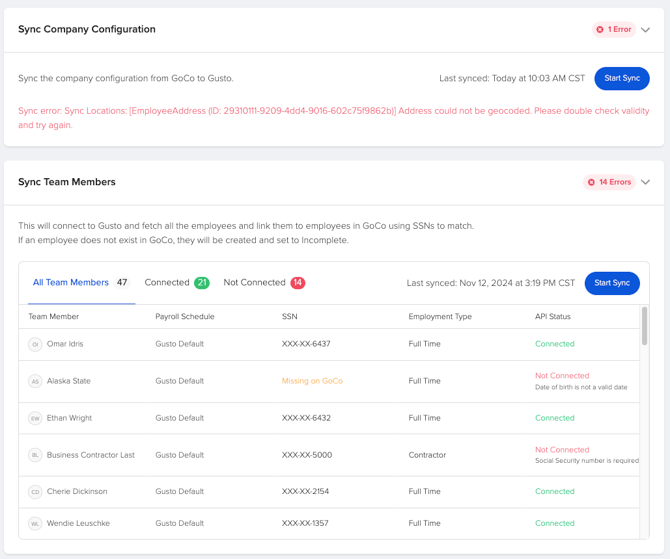Click the 1 Error badge
670x559 pixels.
coord(614,29)
